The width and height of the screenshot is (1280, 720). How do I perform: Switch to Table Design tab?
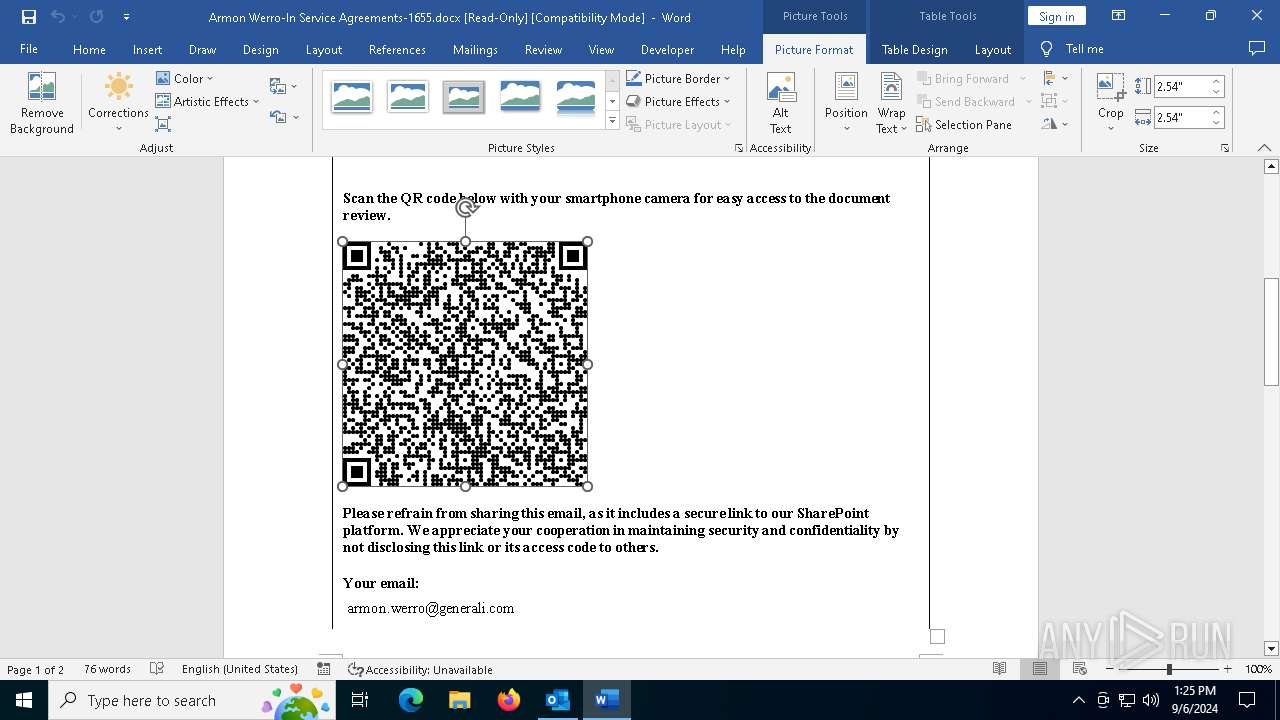(914, 49)
